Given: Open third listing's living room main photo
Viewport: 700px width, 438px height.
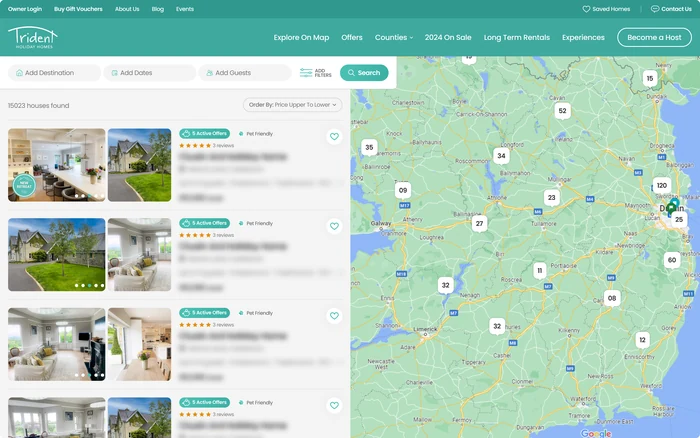Looking at the screenshot, I should pos(57,344).
